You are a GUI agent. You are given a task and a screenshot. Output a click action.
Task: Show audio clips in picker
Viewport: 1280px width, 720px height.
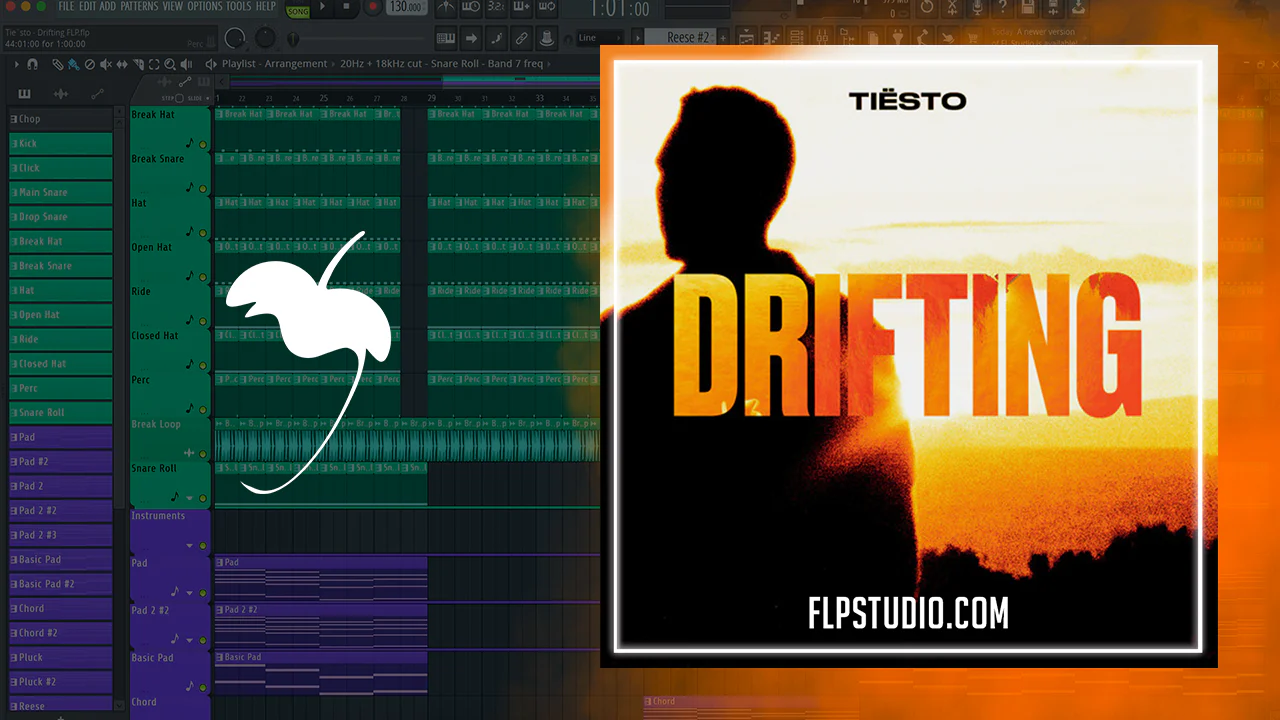pos(60,94)
